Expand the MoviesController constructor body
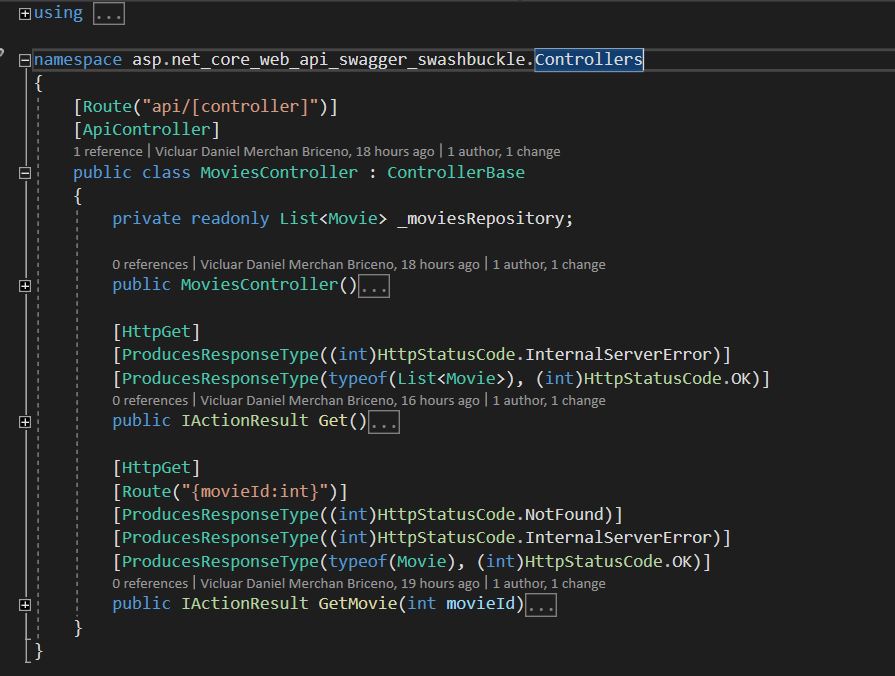 point(23,285)
